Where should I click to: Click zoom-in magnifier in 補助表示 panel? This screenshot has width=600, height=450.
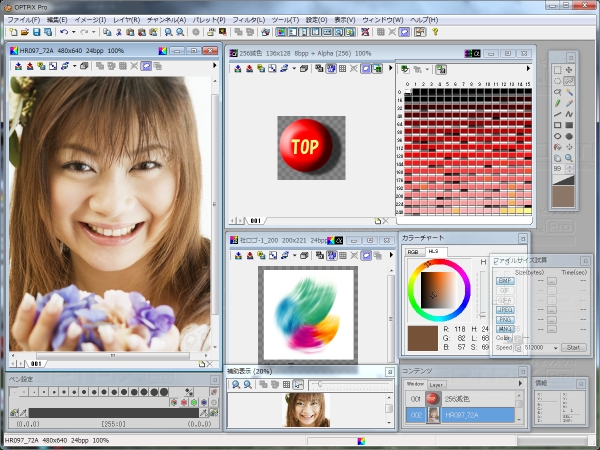pos(235,384)
